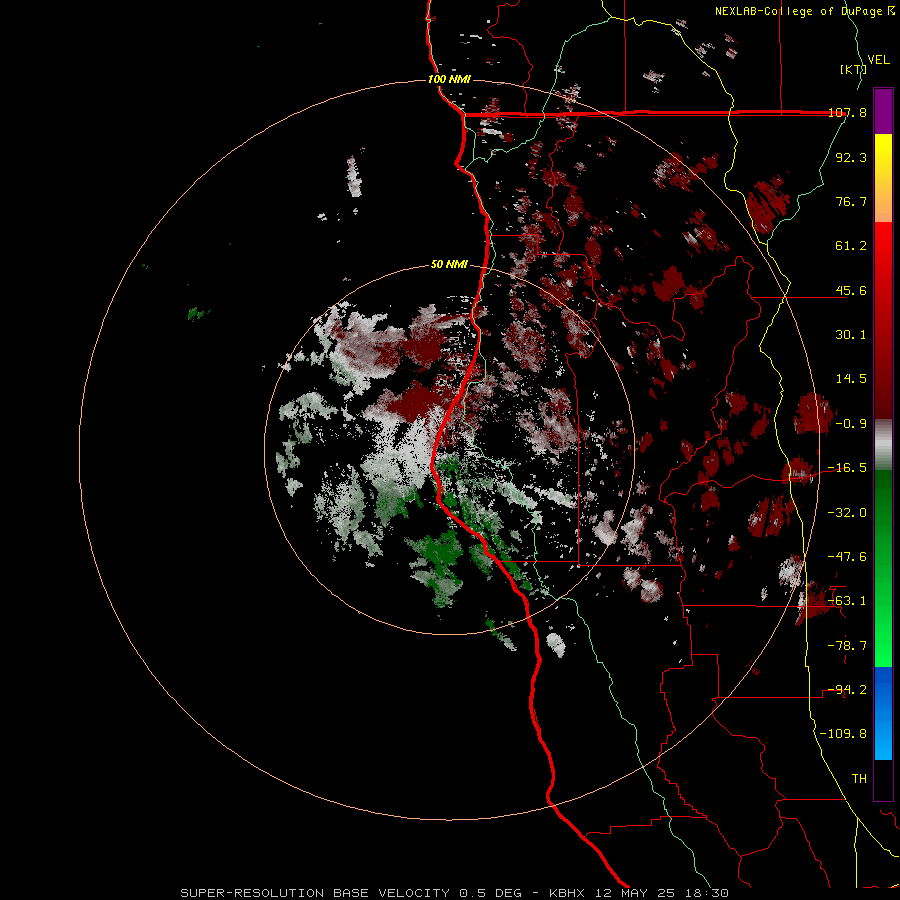Select the 14.5 legend value

click(x=851, y=379)
